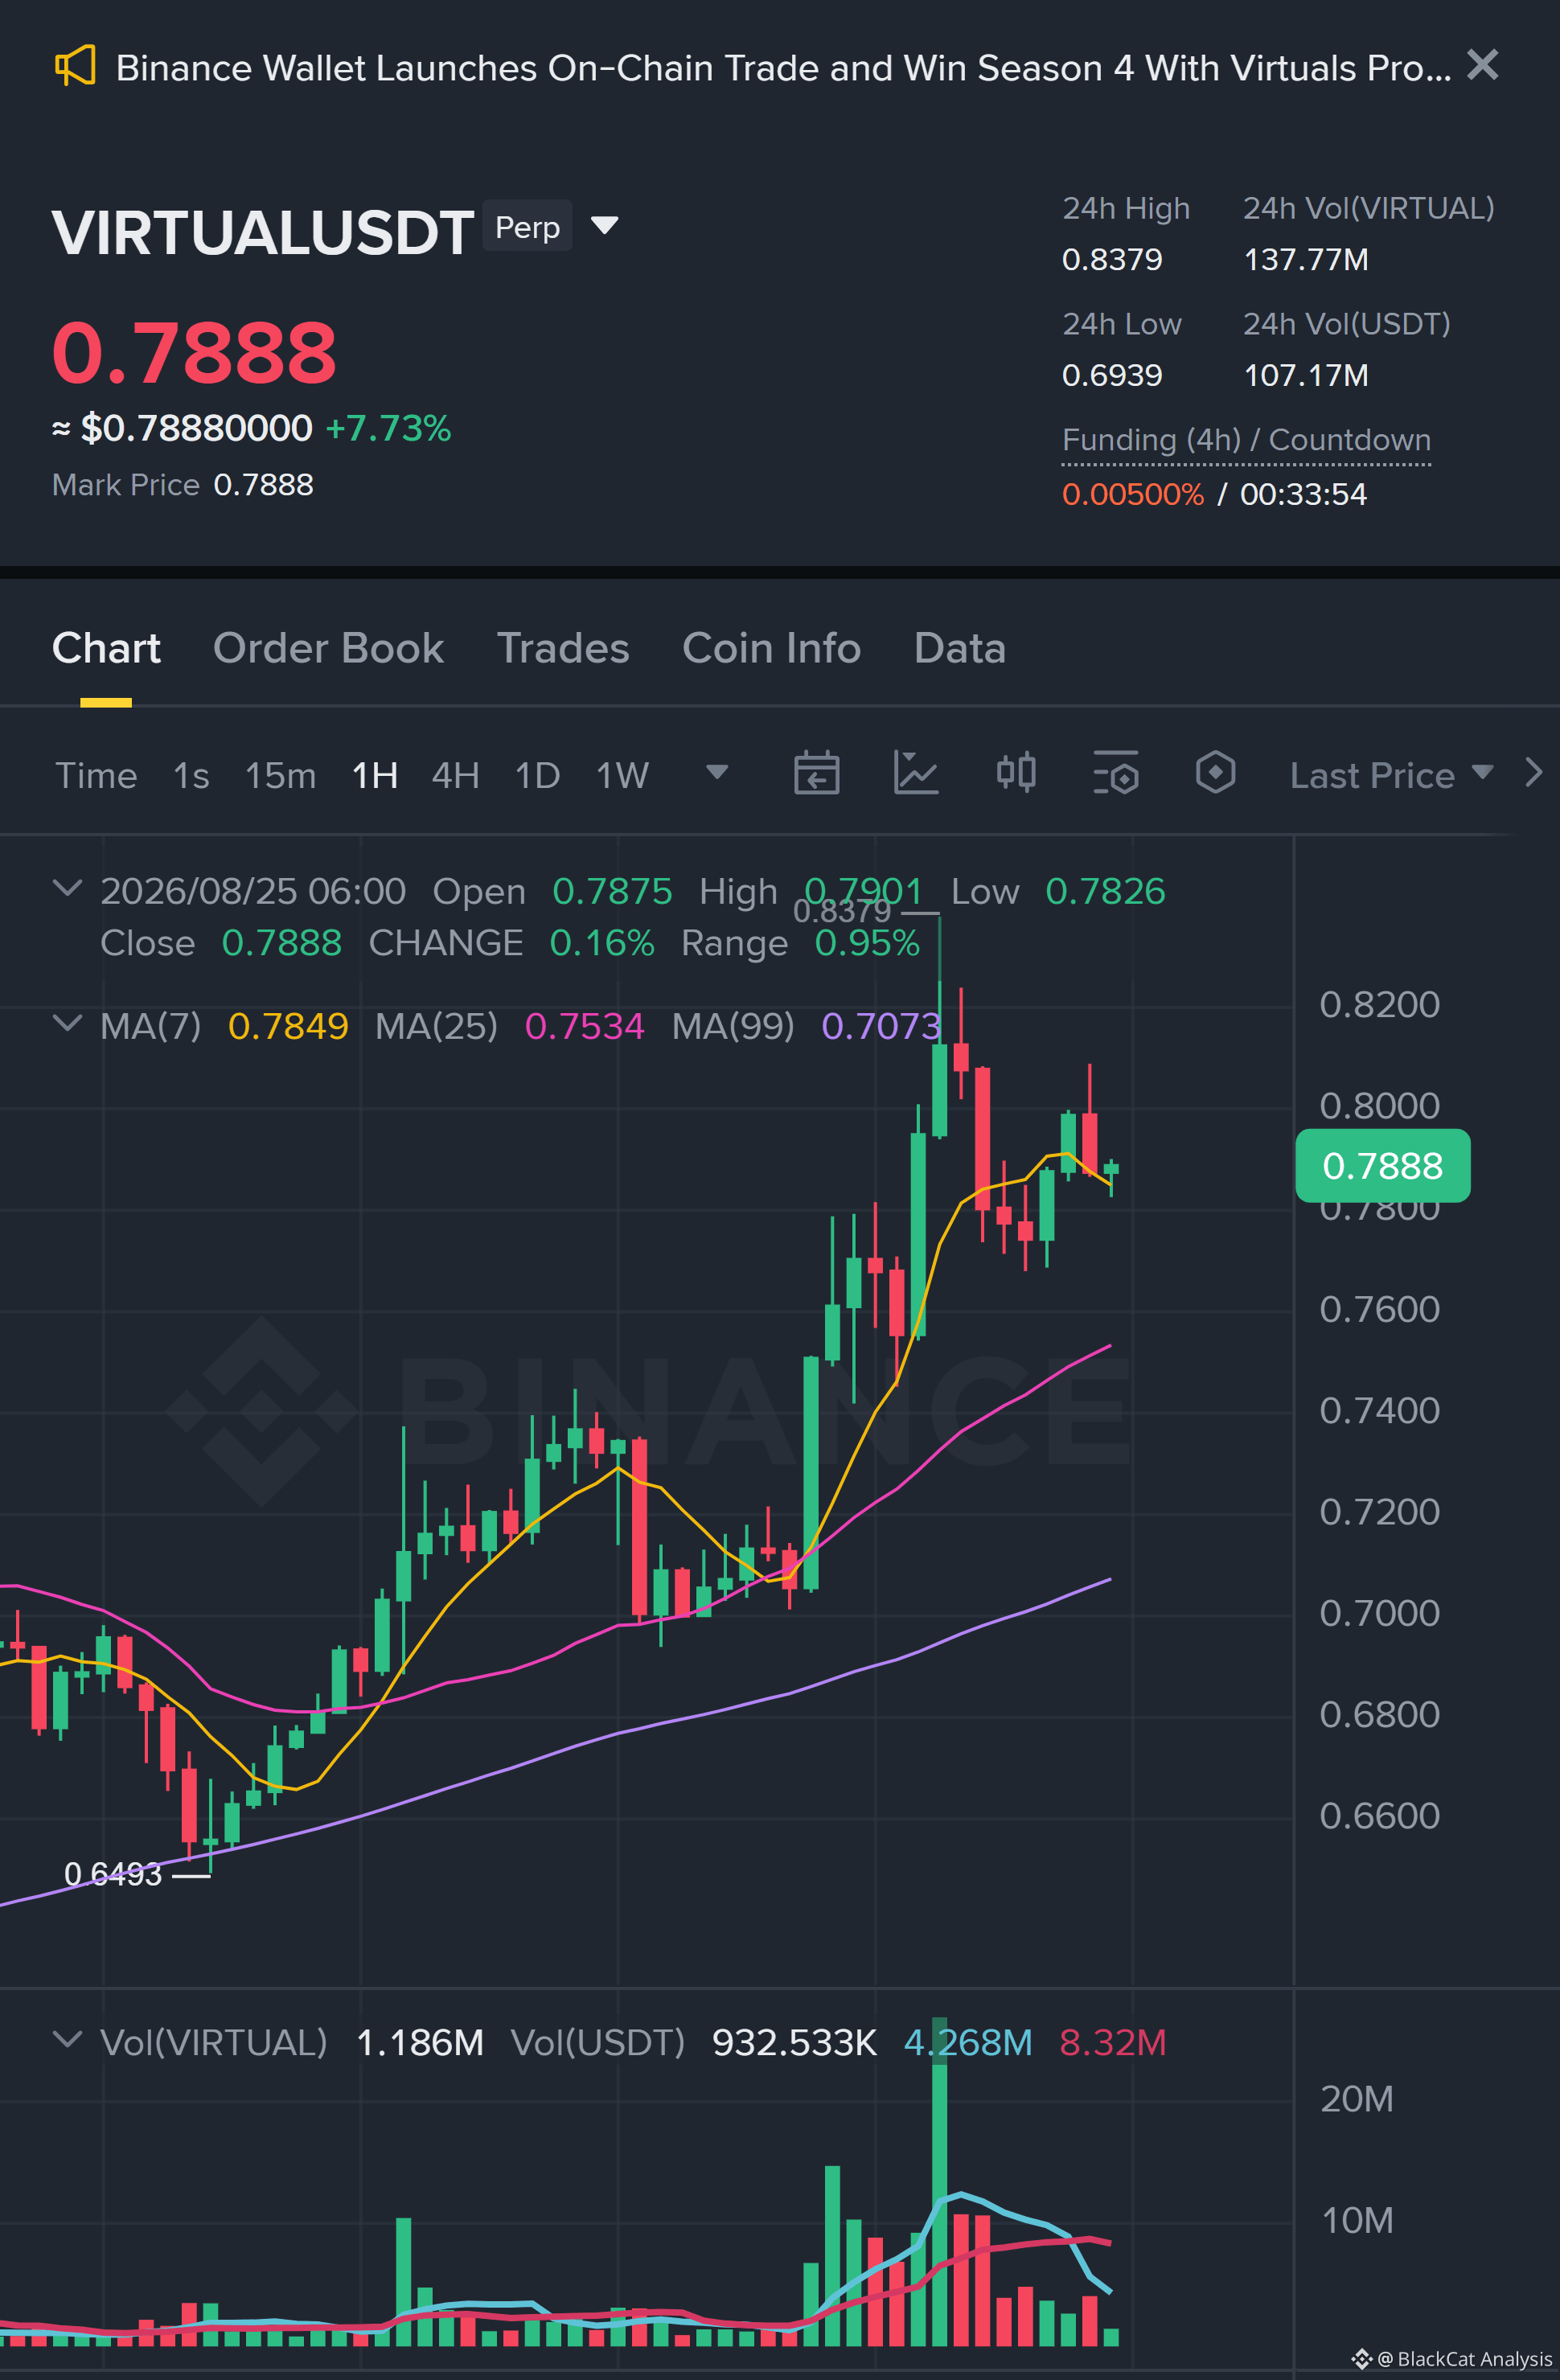Click the green 0.7888 current price tag
Screen dimensions: 1560x2380
click(1382, 1166)
